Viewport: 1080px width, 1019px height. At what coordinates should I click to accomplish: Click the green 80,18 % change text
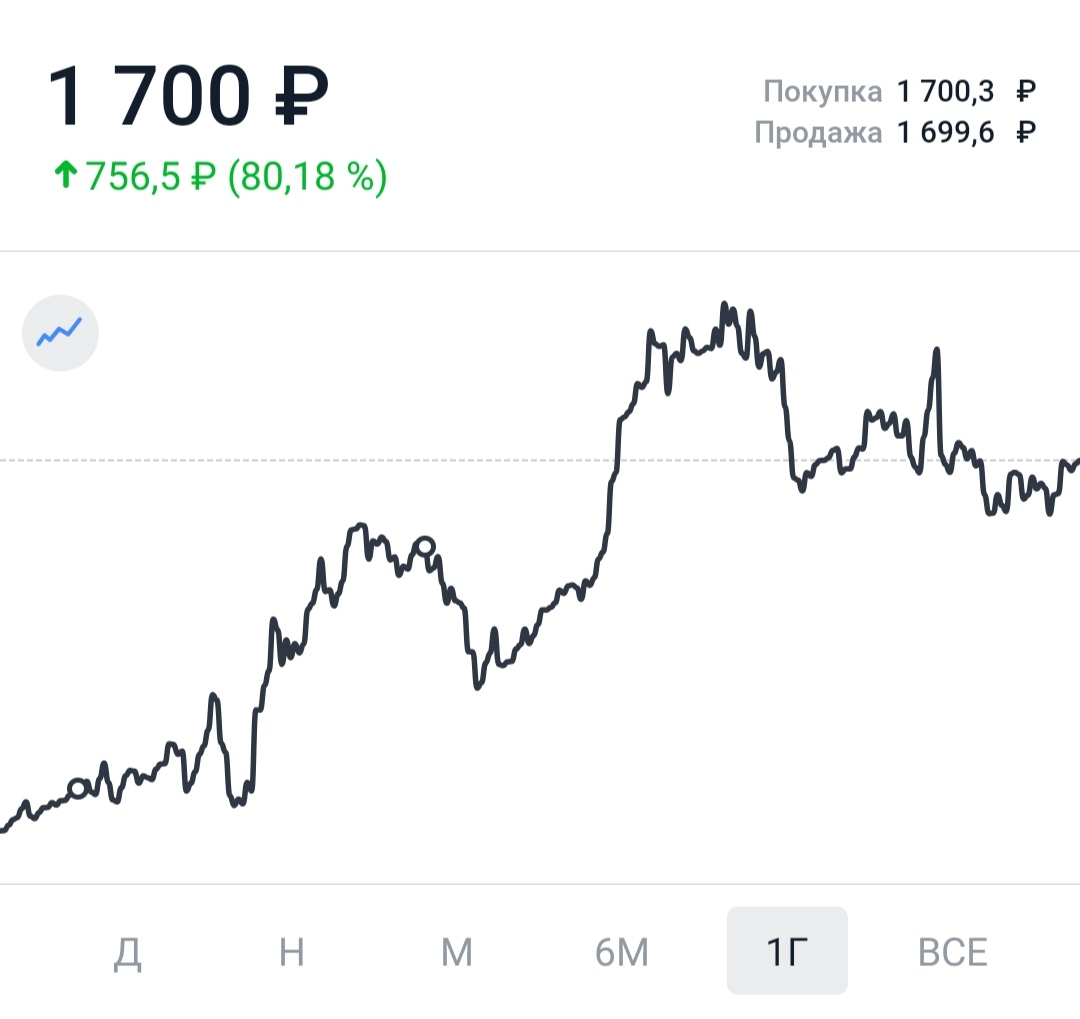305,176
